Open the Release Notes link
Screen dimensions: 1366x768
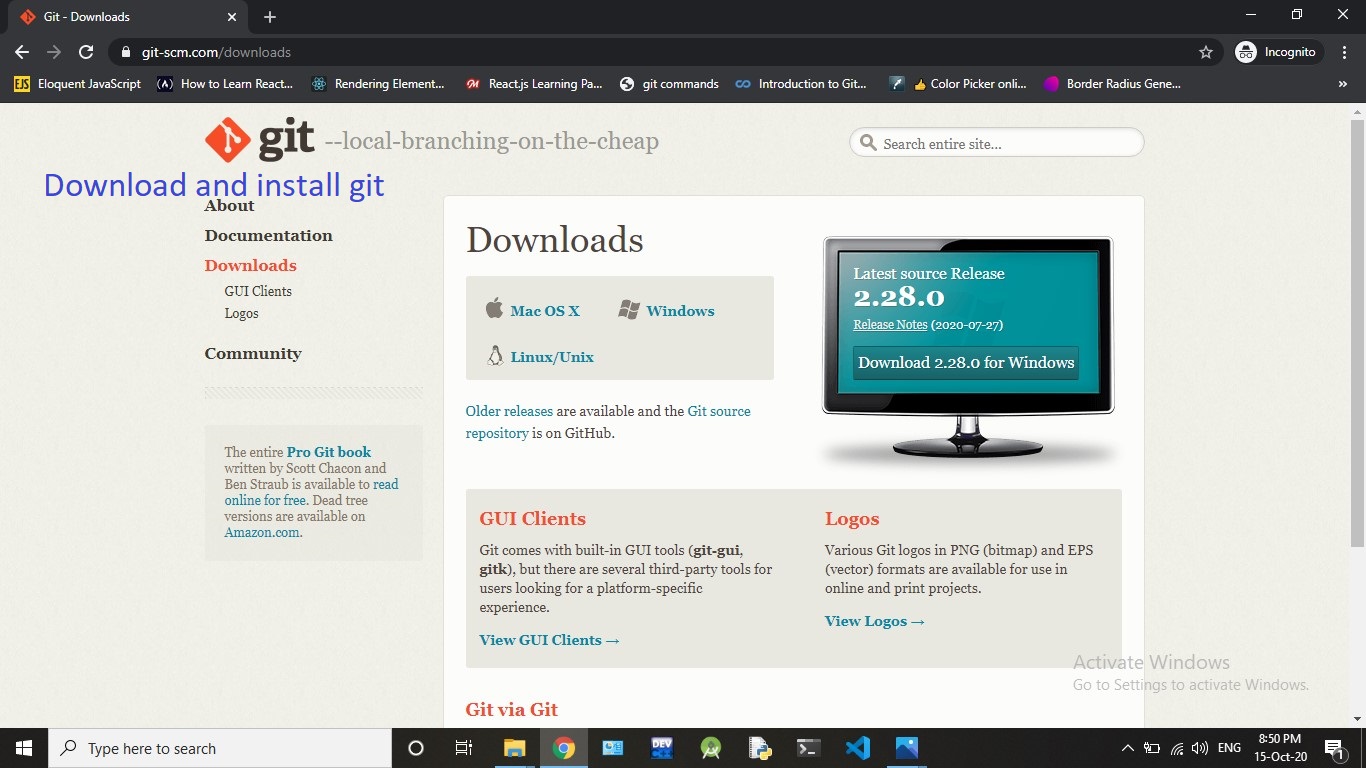(x=890, y=325)
